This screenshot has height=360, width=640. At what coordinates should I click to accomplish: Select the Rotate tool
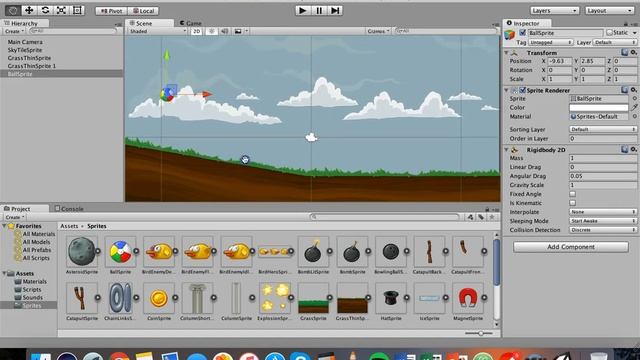tap(45, 10)
